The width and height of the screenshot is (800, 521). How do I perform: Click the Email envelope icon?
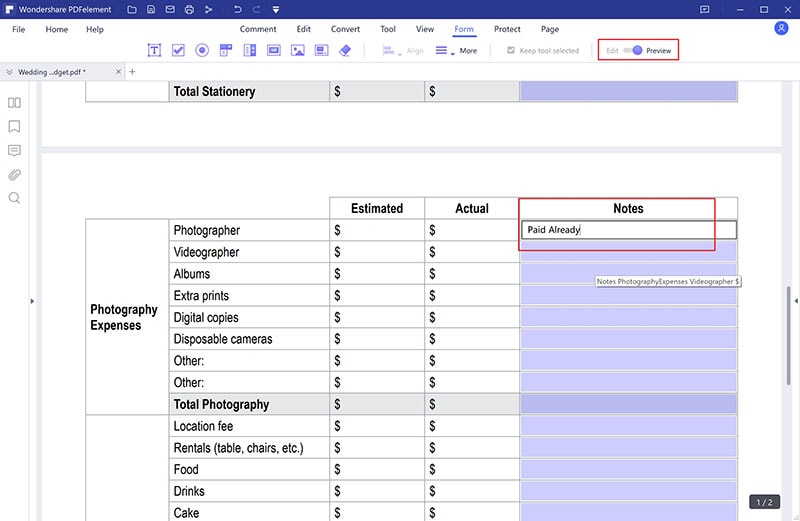(x=170, y=9)
